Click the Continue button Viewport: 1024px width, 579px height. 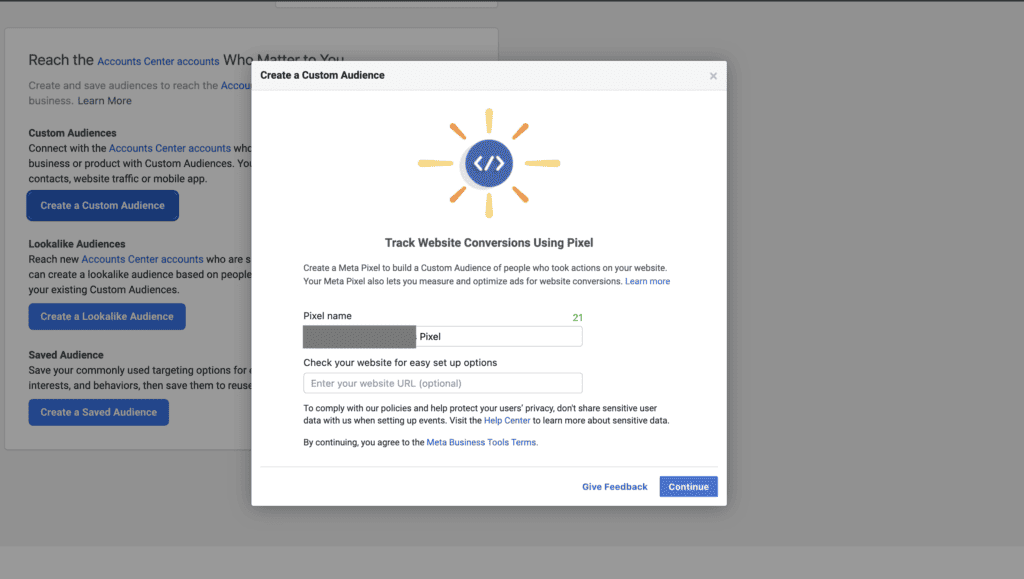[688, 486]
